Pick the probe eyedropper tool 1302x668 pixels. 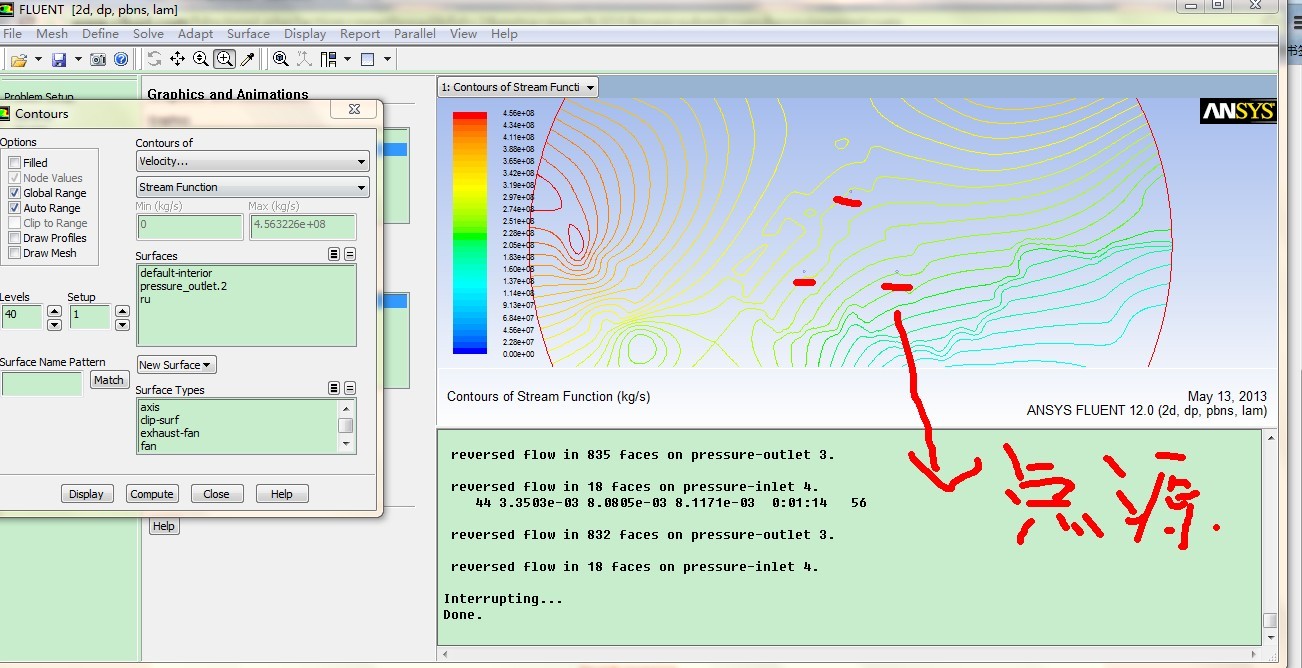[x=247, y=59]
